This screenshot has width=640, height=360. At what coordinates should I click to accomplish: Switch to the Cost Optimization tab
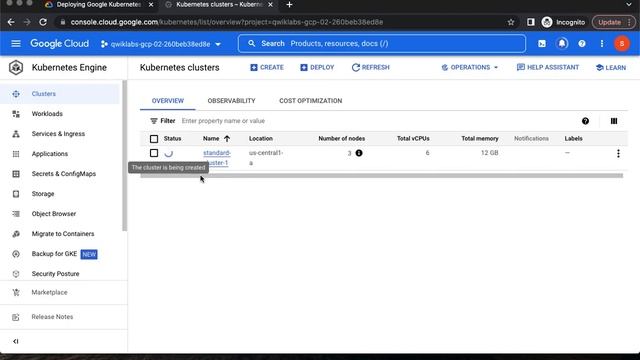311,101
